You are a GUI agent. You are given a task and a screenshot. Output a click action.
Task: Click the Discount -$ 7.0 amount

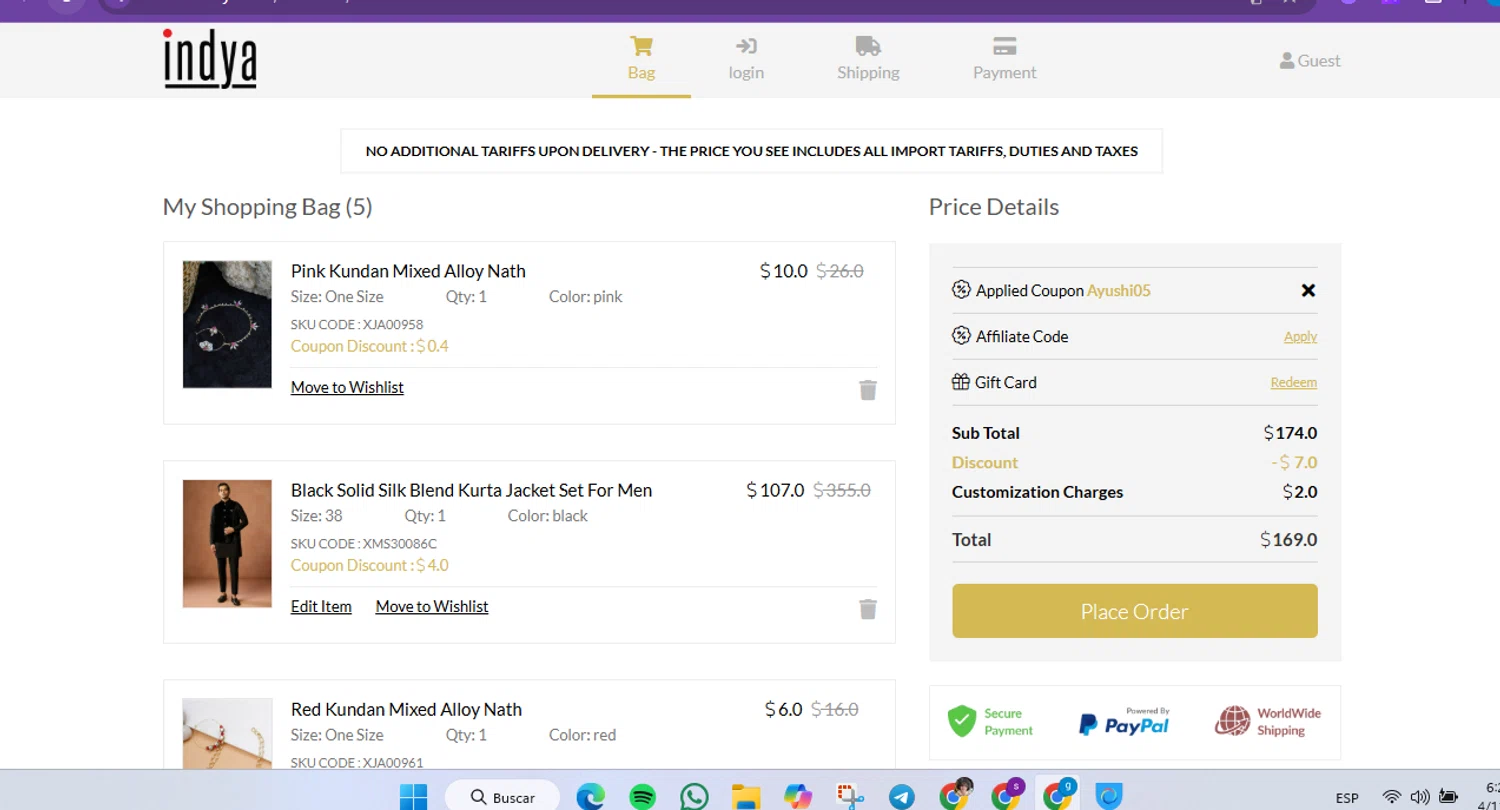(x=1294, y=463)
